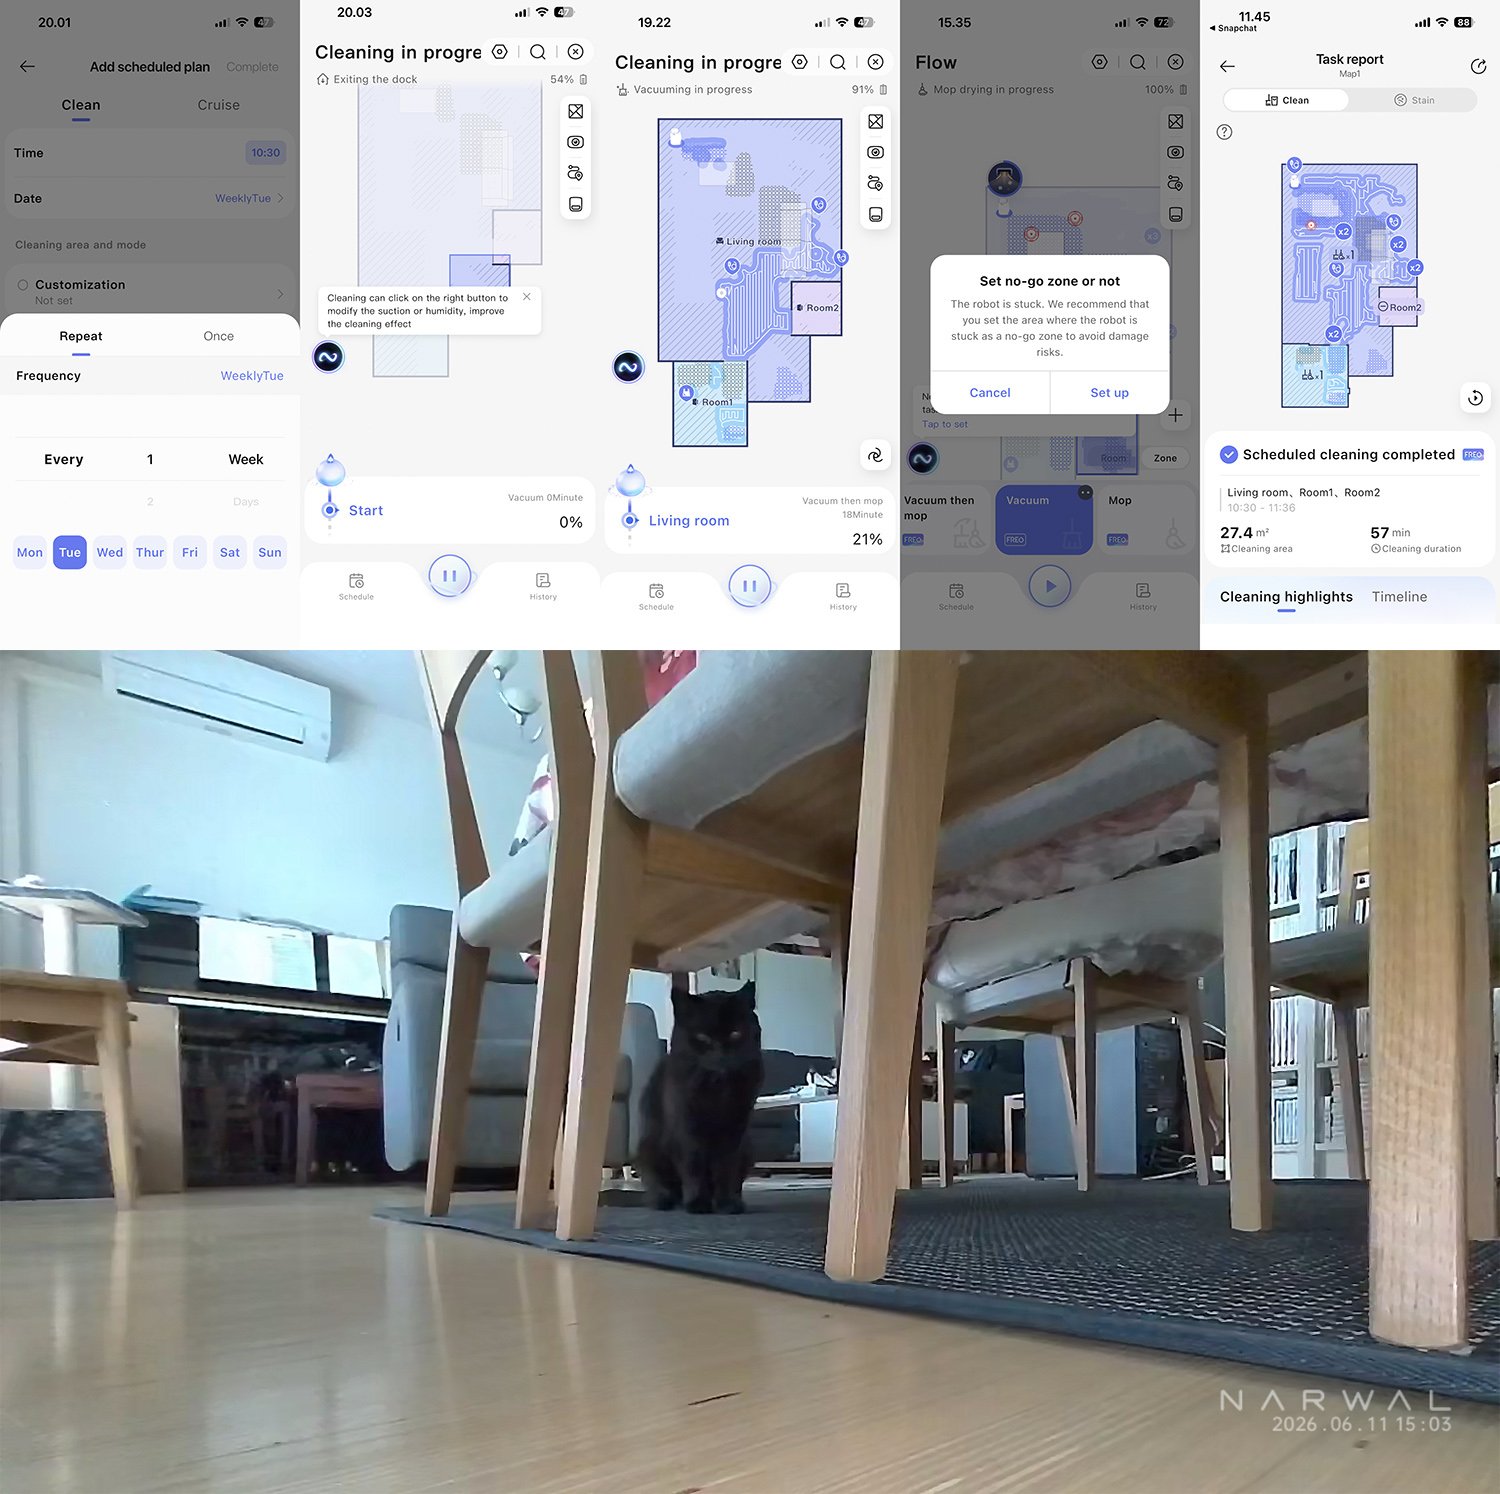Screen dimensions: 1500x1494
Task: Dismiss the cleaning tip tooltip
Action: [527, 297]
